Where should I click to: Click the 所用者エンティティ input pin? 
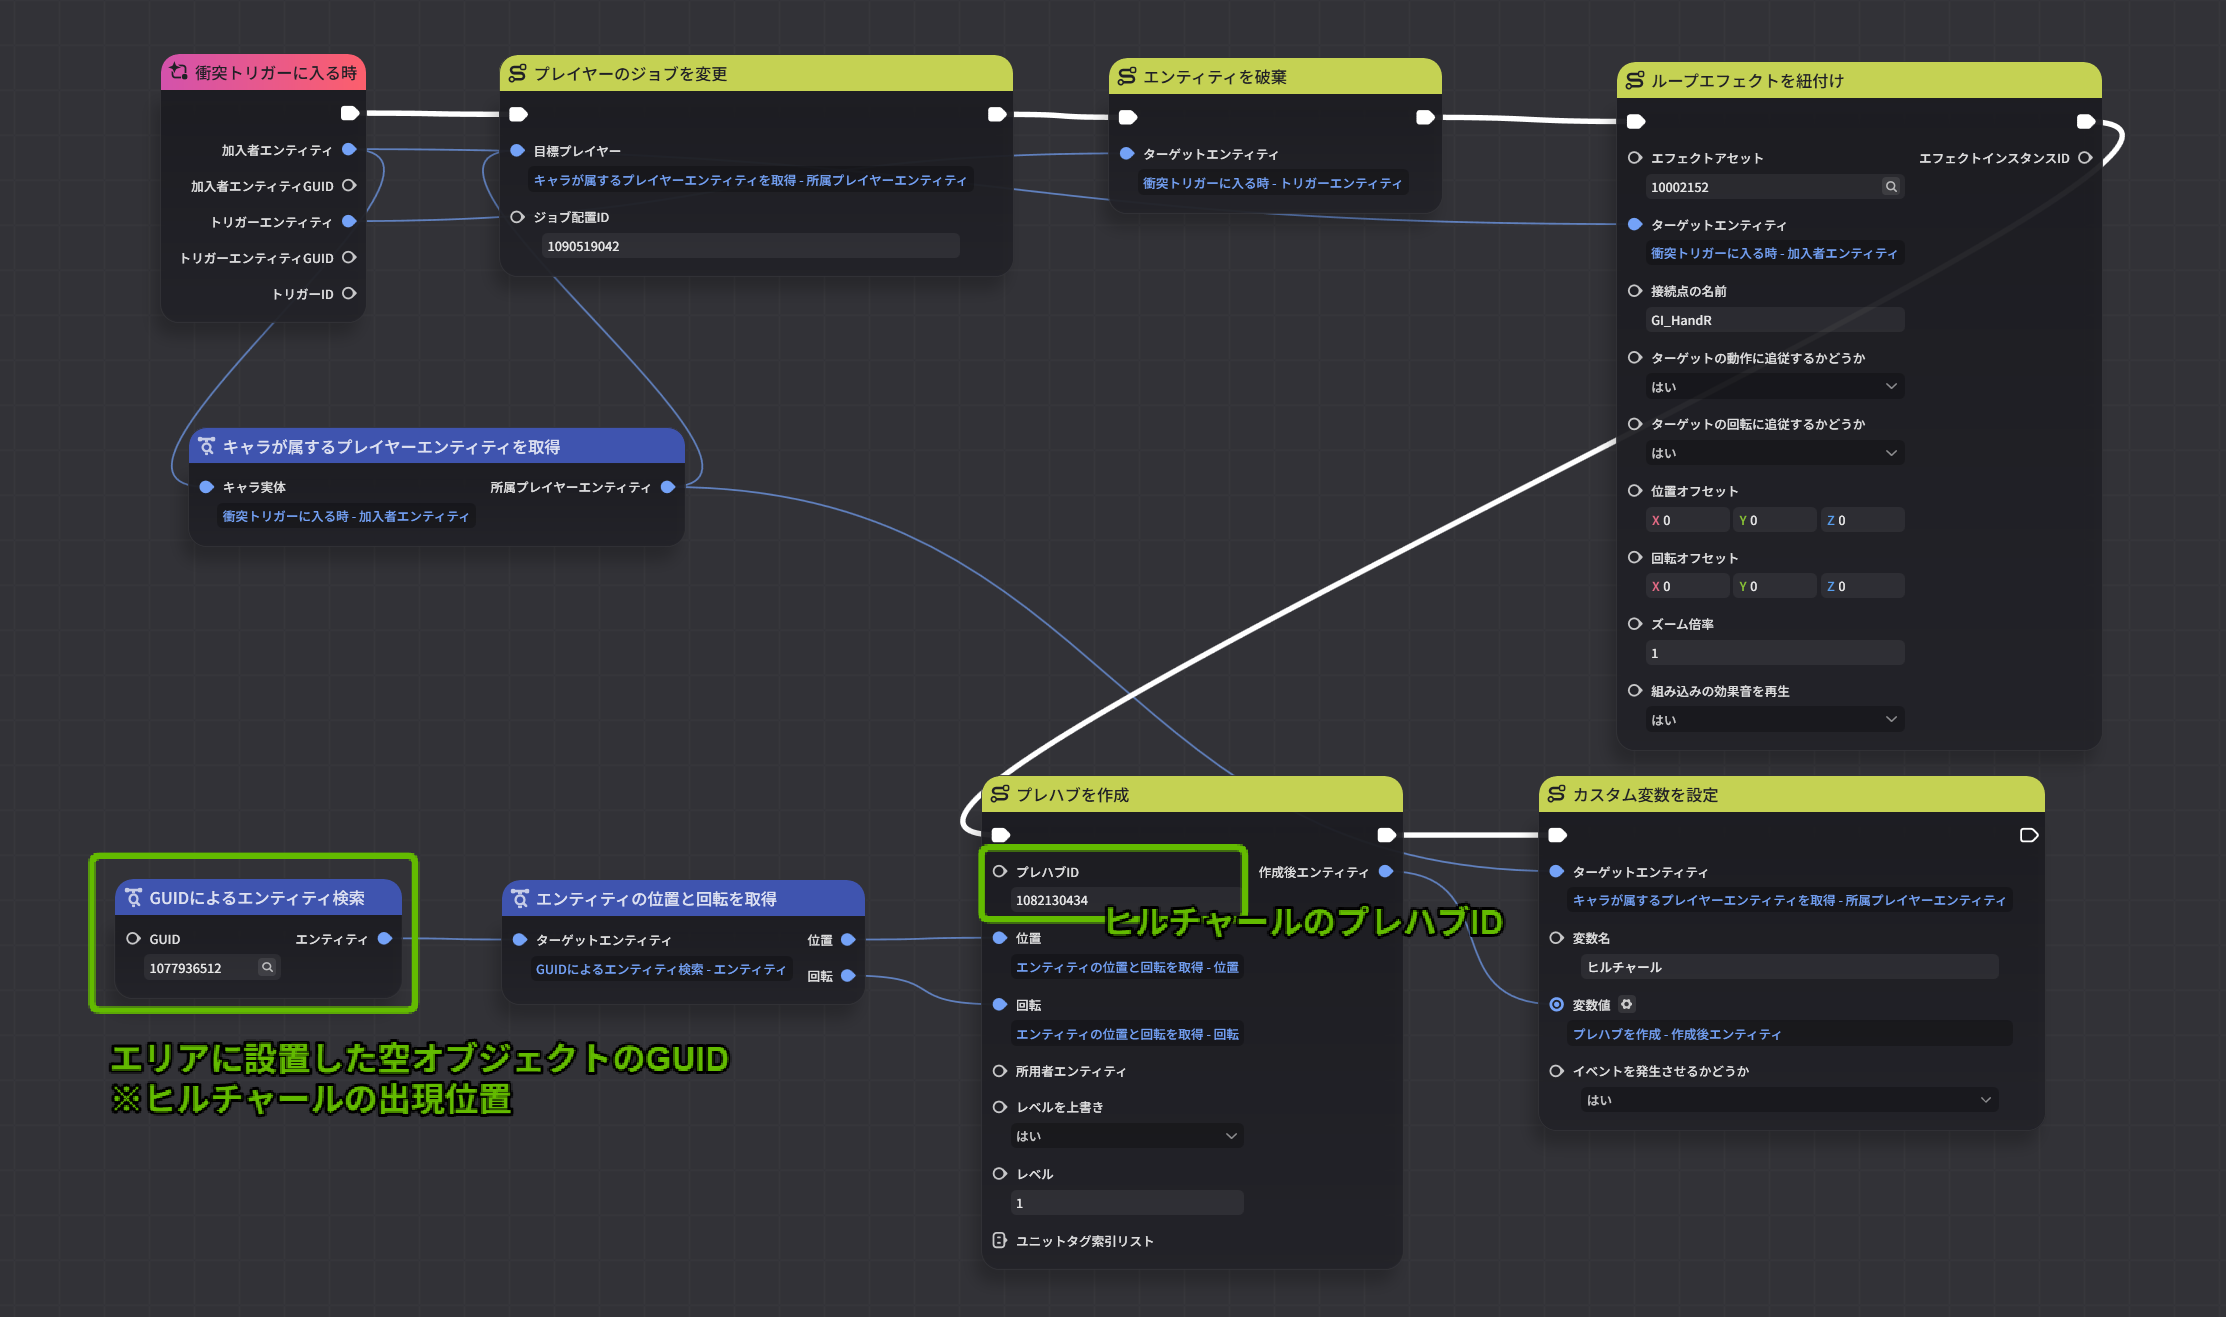(999, 1071)
